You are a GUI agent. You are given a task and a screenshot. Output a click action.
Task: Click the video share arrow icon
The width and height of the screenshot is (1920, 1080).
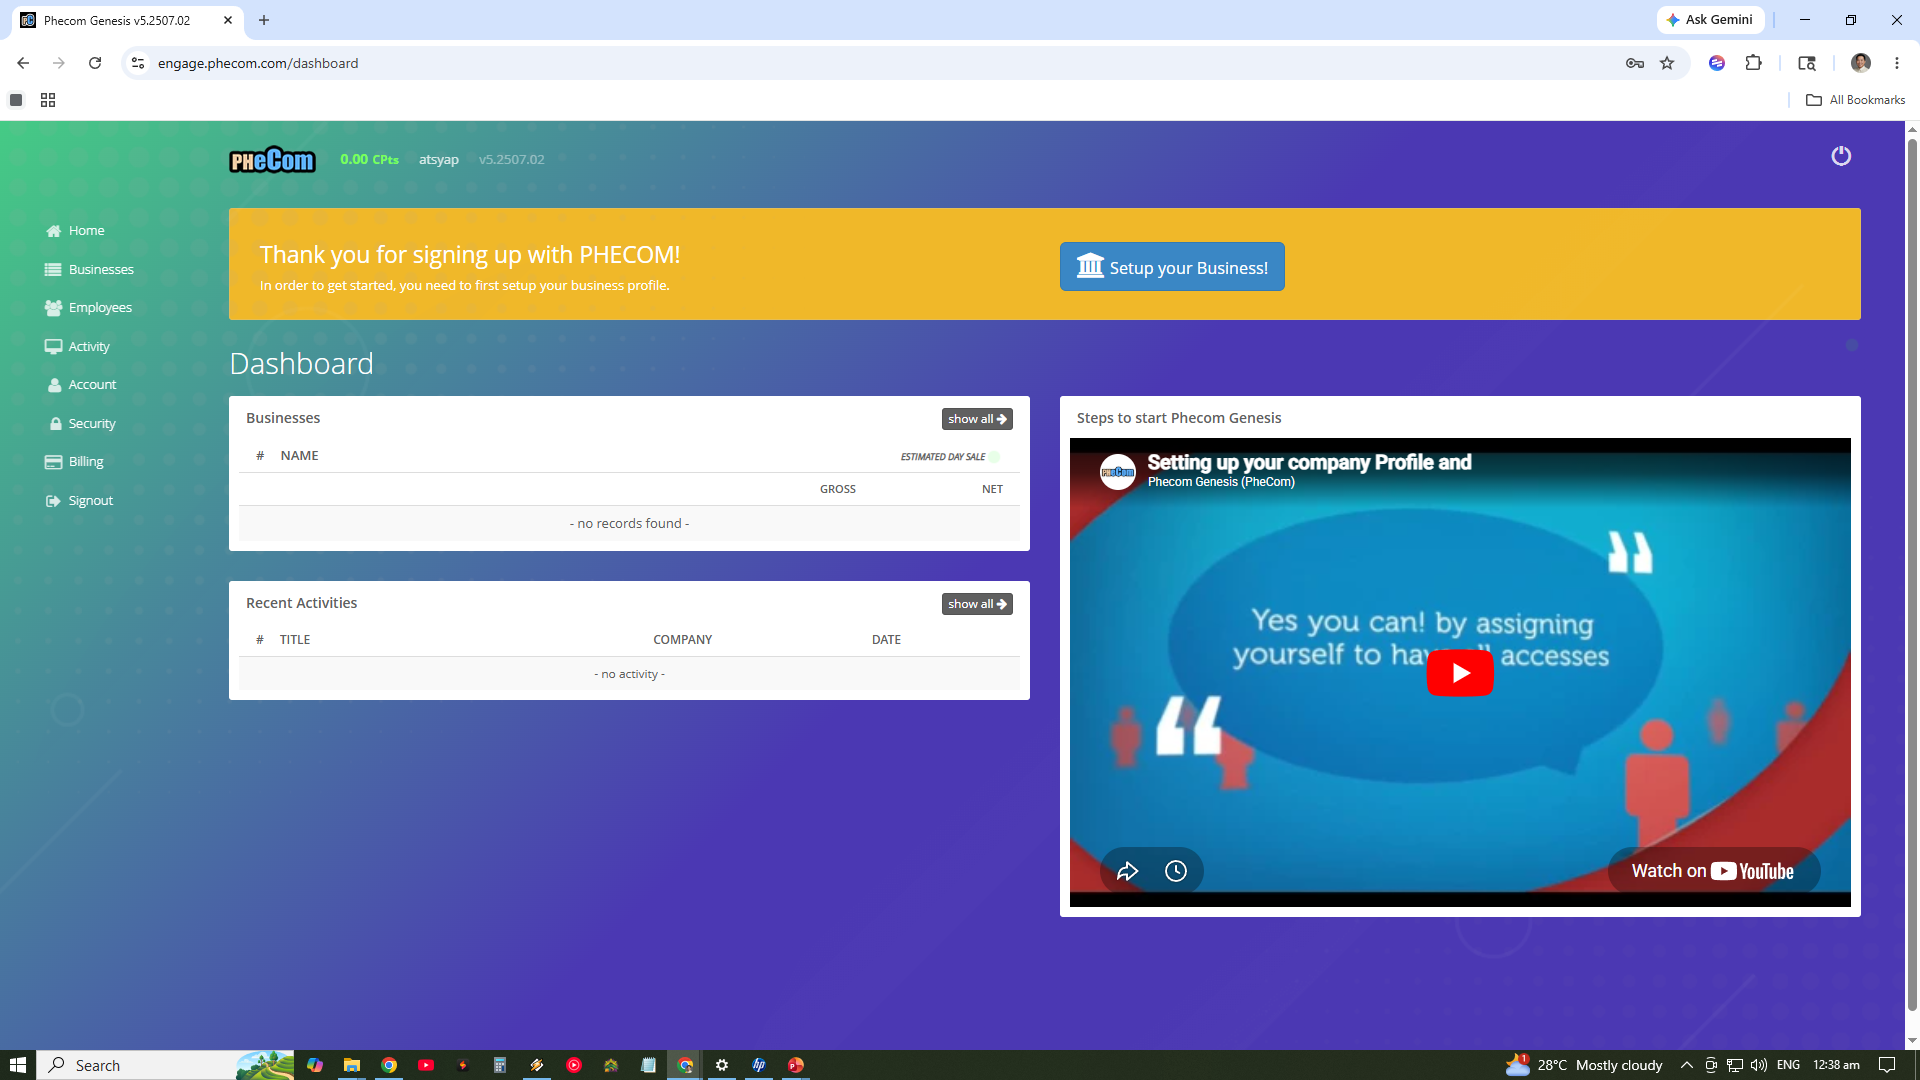pyautogui.click(x=1128, y=871)
